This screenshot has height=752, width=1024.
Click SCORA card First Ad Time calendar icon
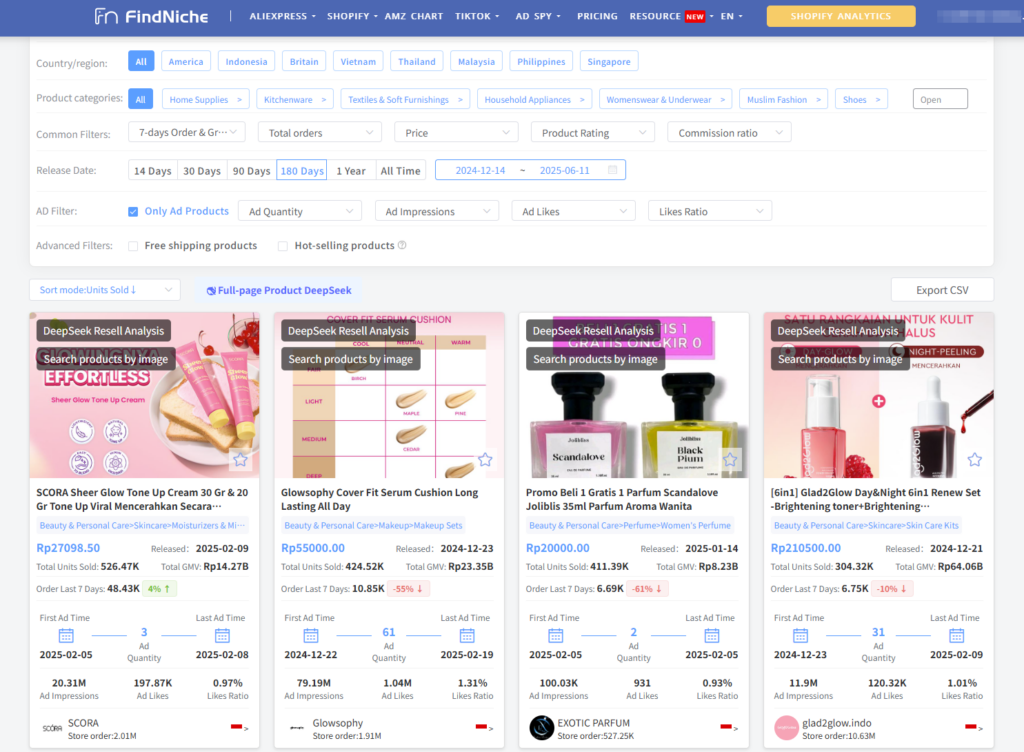coord(66,635)
